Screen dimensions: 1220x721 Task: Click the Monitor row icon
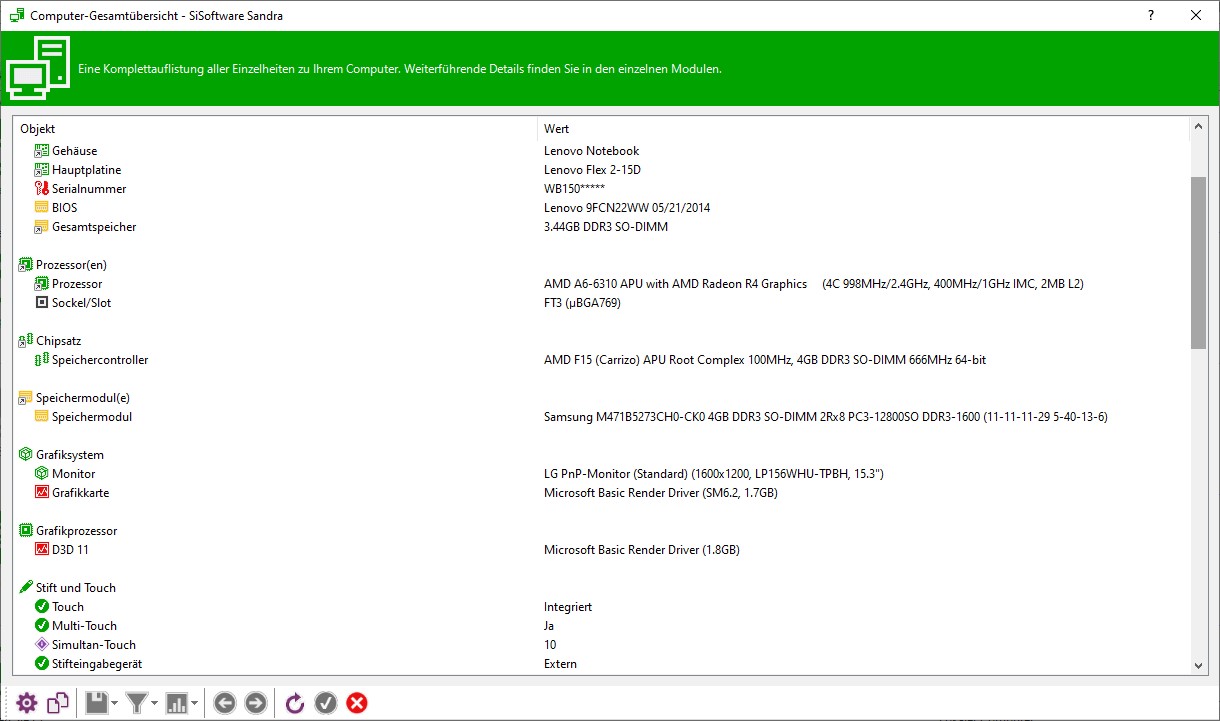[41, 474]
